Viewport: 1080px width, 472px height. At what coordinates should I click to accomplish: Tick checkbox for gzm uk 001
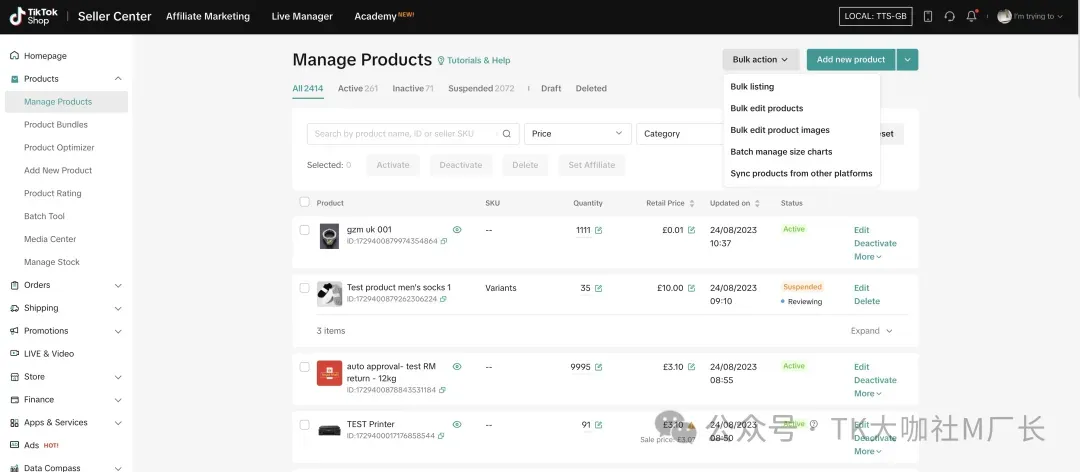click(304, 230)
